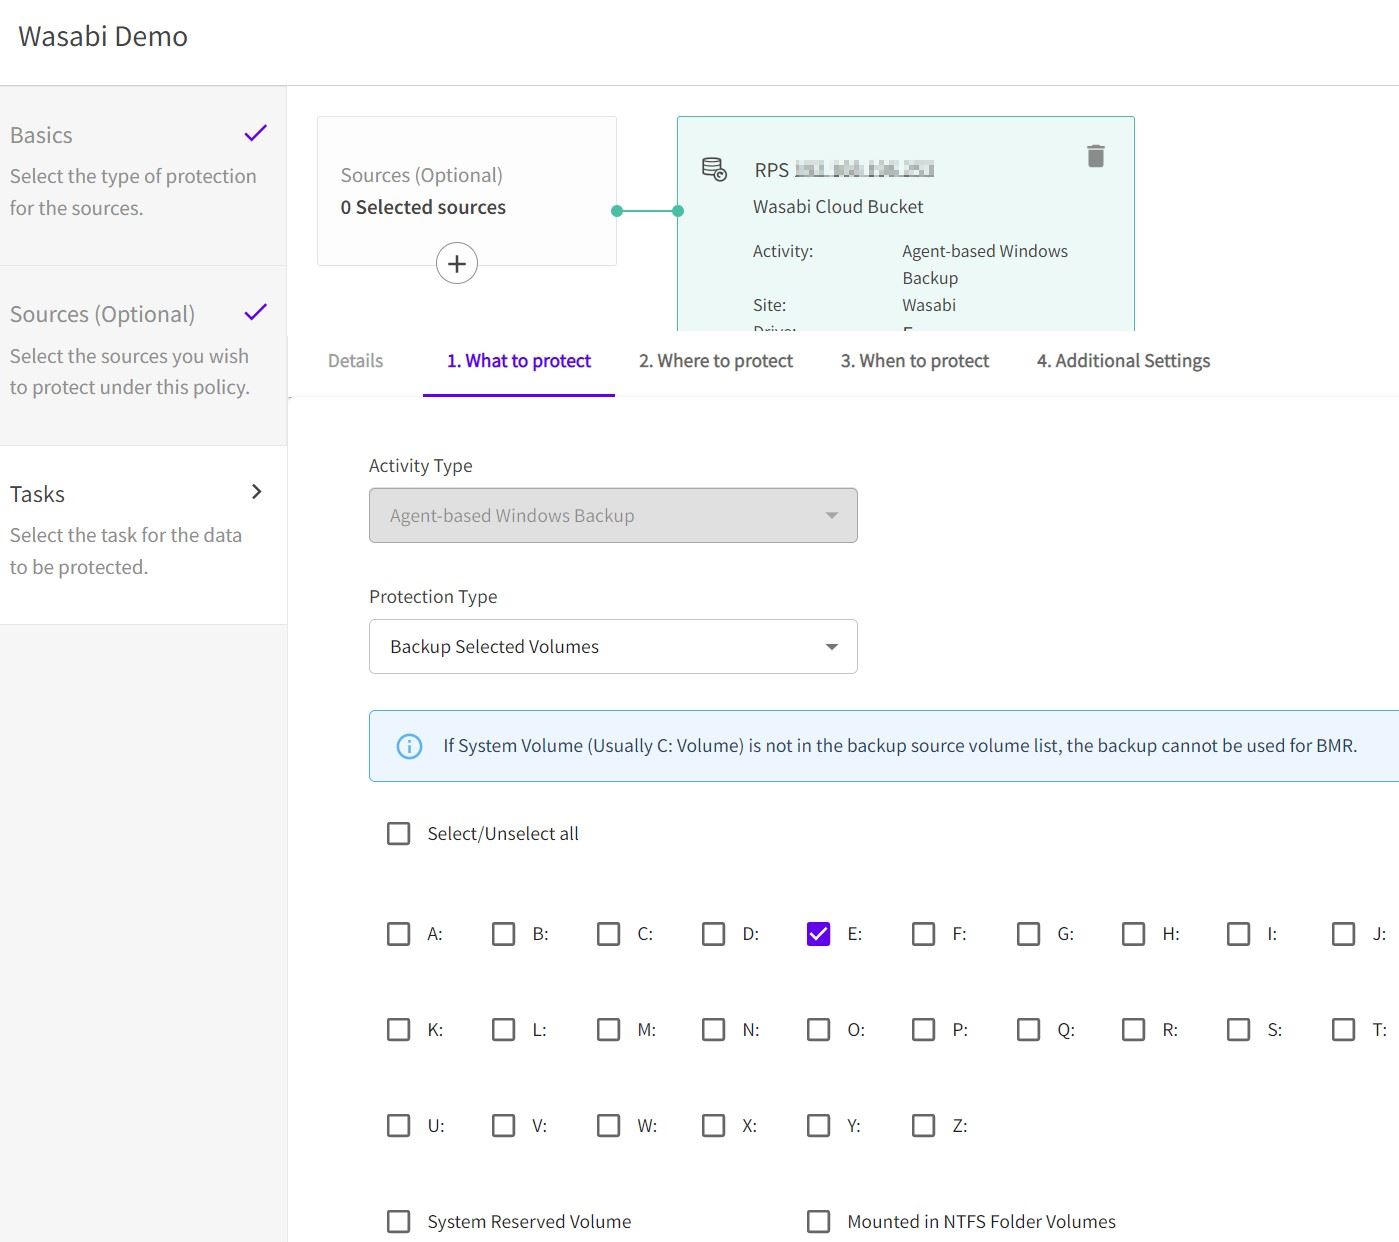Check the D: volume checkbox
The width and height of the screenshot is (1399, 1242).
pos(713,934)
